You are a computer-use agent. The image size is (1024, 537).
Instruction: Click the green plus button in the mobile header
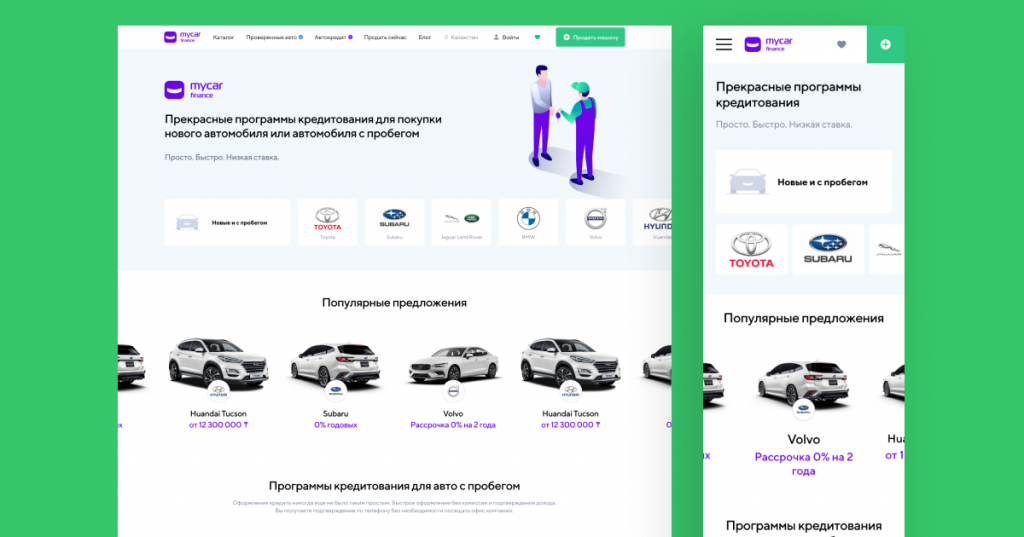click(x=886, y=44)
